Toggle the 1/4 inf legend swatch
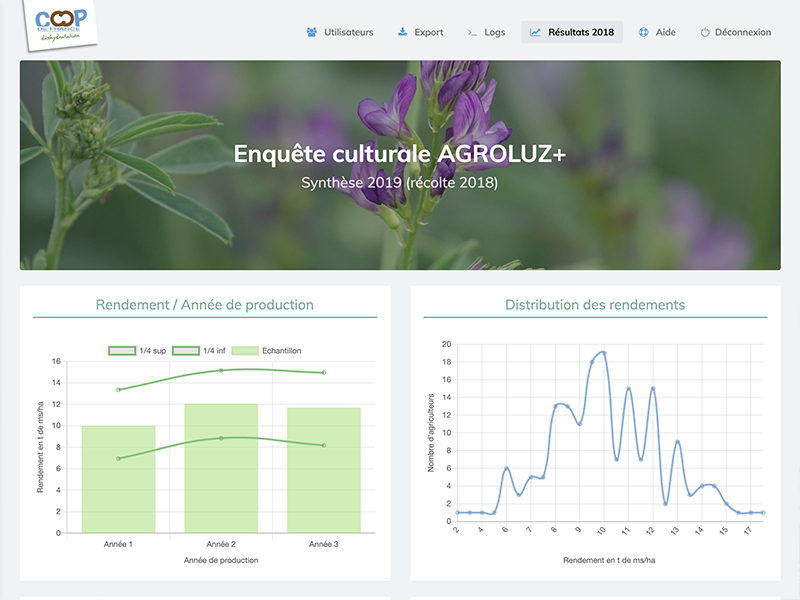800x600 pixels. pyautogui.click(x=186, y=351)
